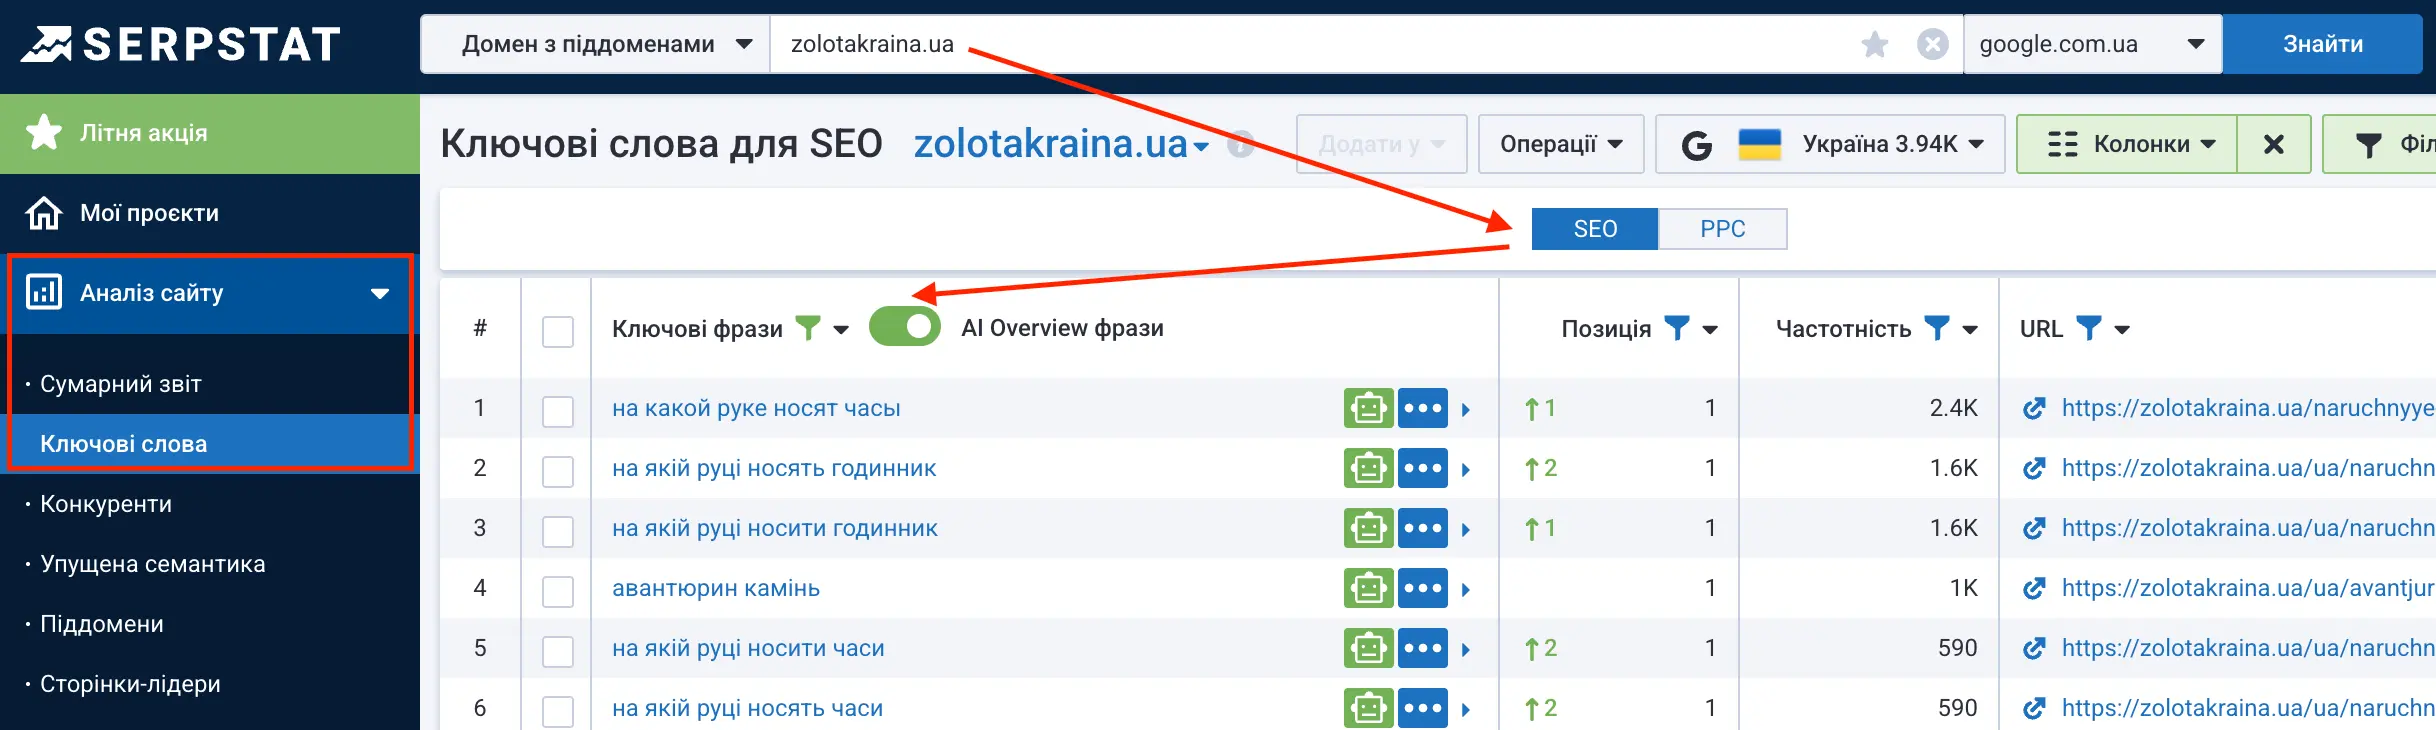Click the AI robot icon for на якій руці носити годинник
This screenshot has width=2436, height=730.
(1368, 528)
